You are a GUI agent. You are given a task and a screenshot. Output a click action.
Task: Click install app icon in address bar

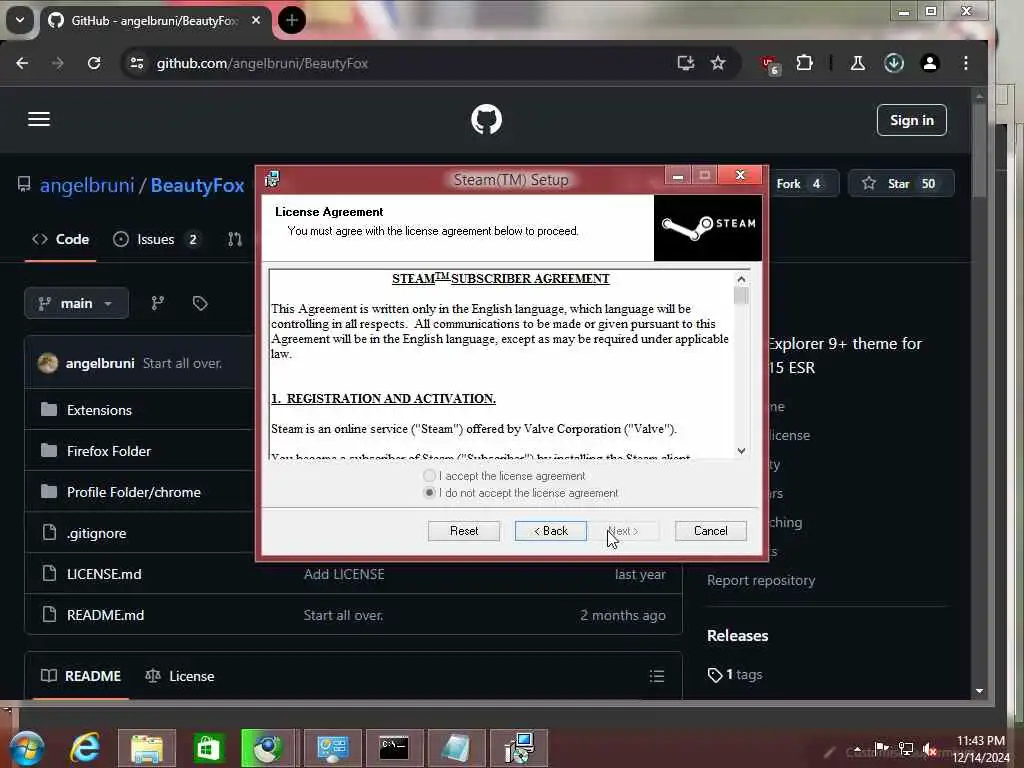coord(686,63)
